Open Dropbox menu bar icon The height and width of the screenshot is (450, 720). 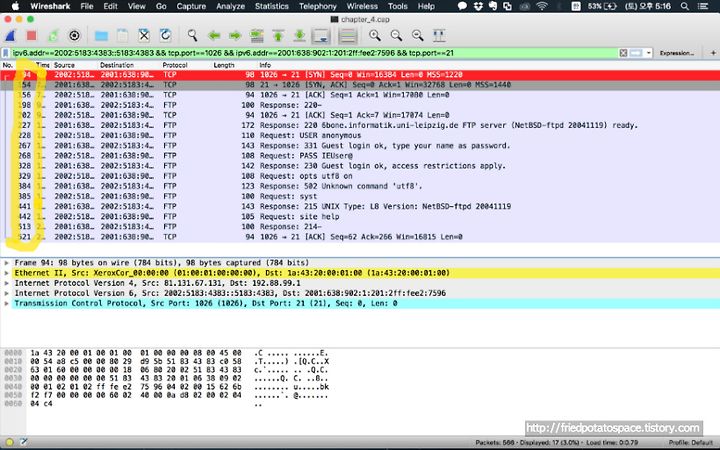[x=478, y=6]
